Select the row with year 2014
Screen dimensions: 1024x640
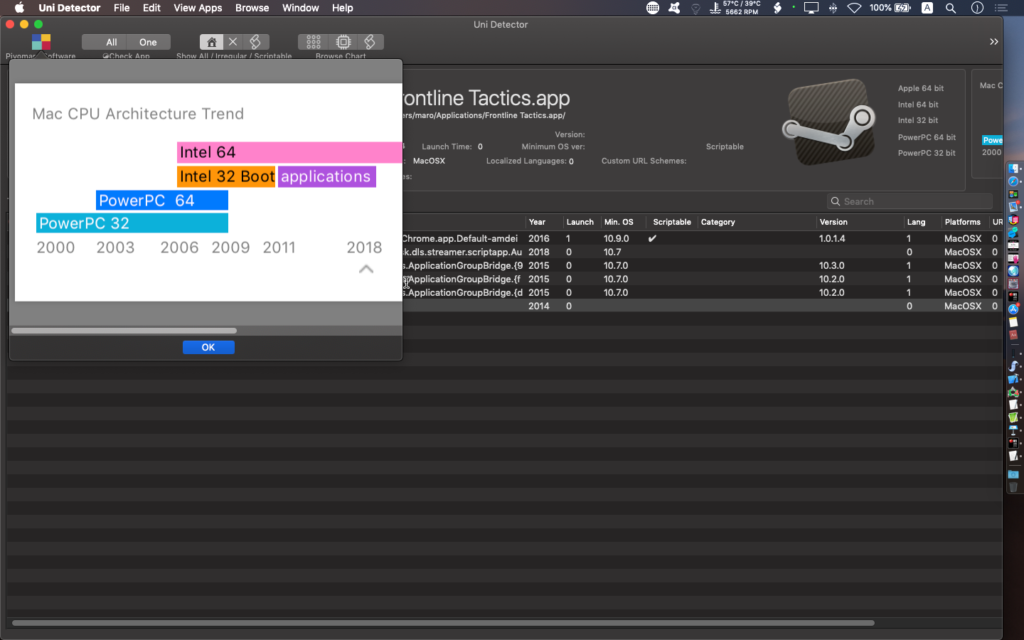click(x=702, y=306)
